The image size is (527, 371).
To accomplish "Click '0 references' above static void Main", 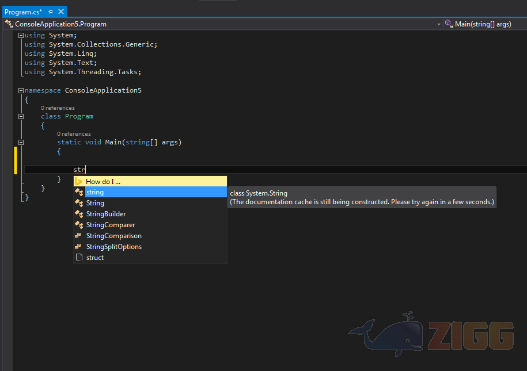I will pyautogui.click(x=74, y=134).
